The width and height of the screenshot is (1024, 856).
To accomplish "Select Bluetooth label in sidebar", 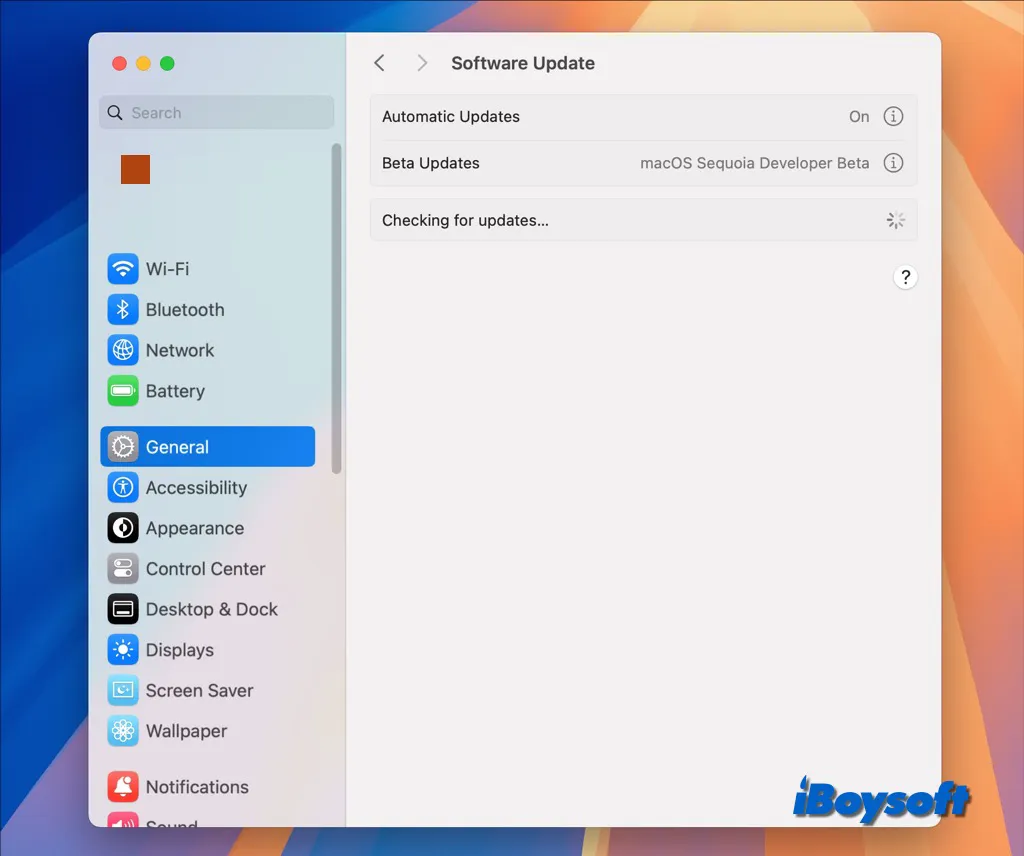I will pos(185,309).
